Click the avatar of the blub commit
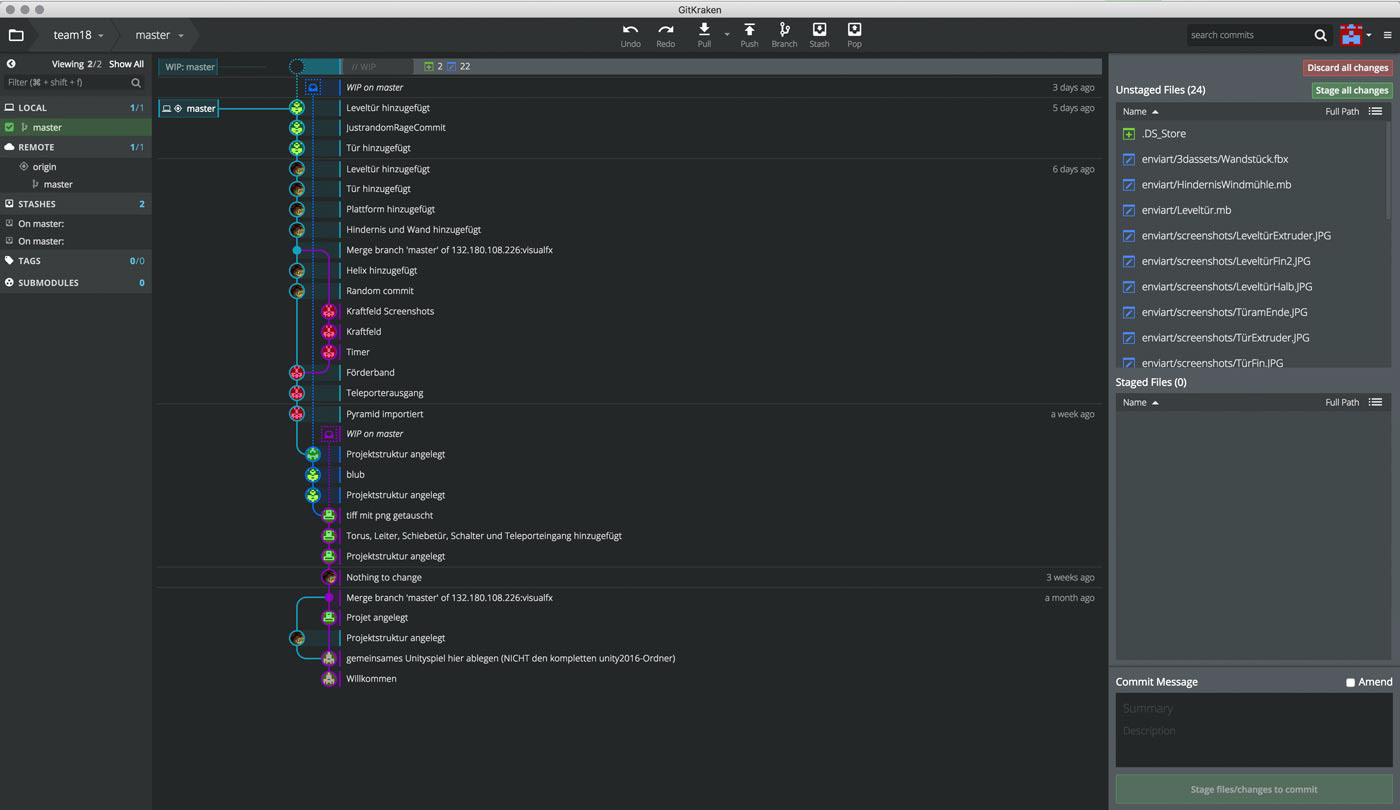Screen dimensions: 1400x810 [313, 475]
